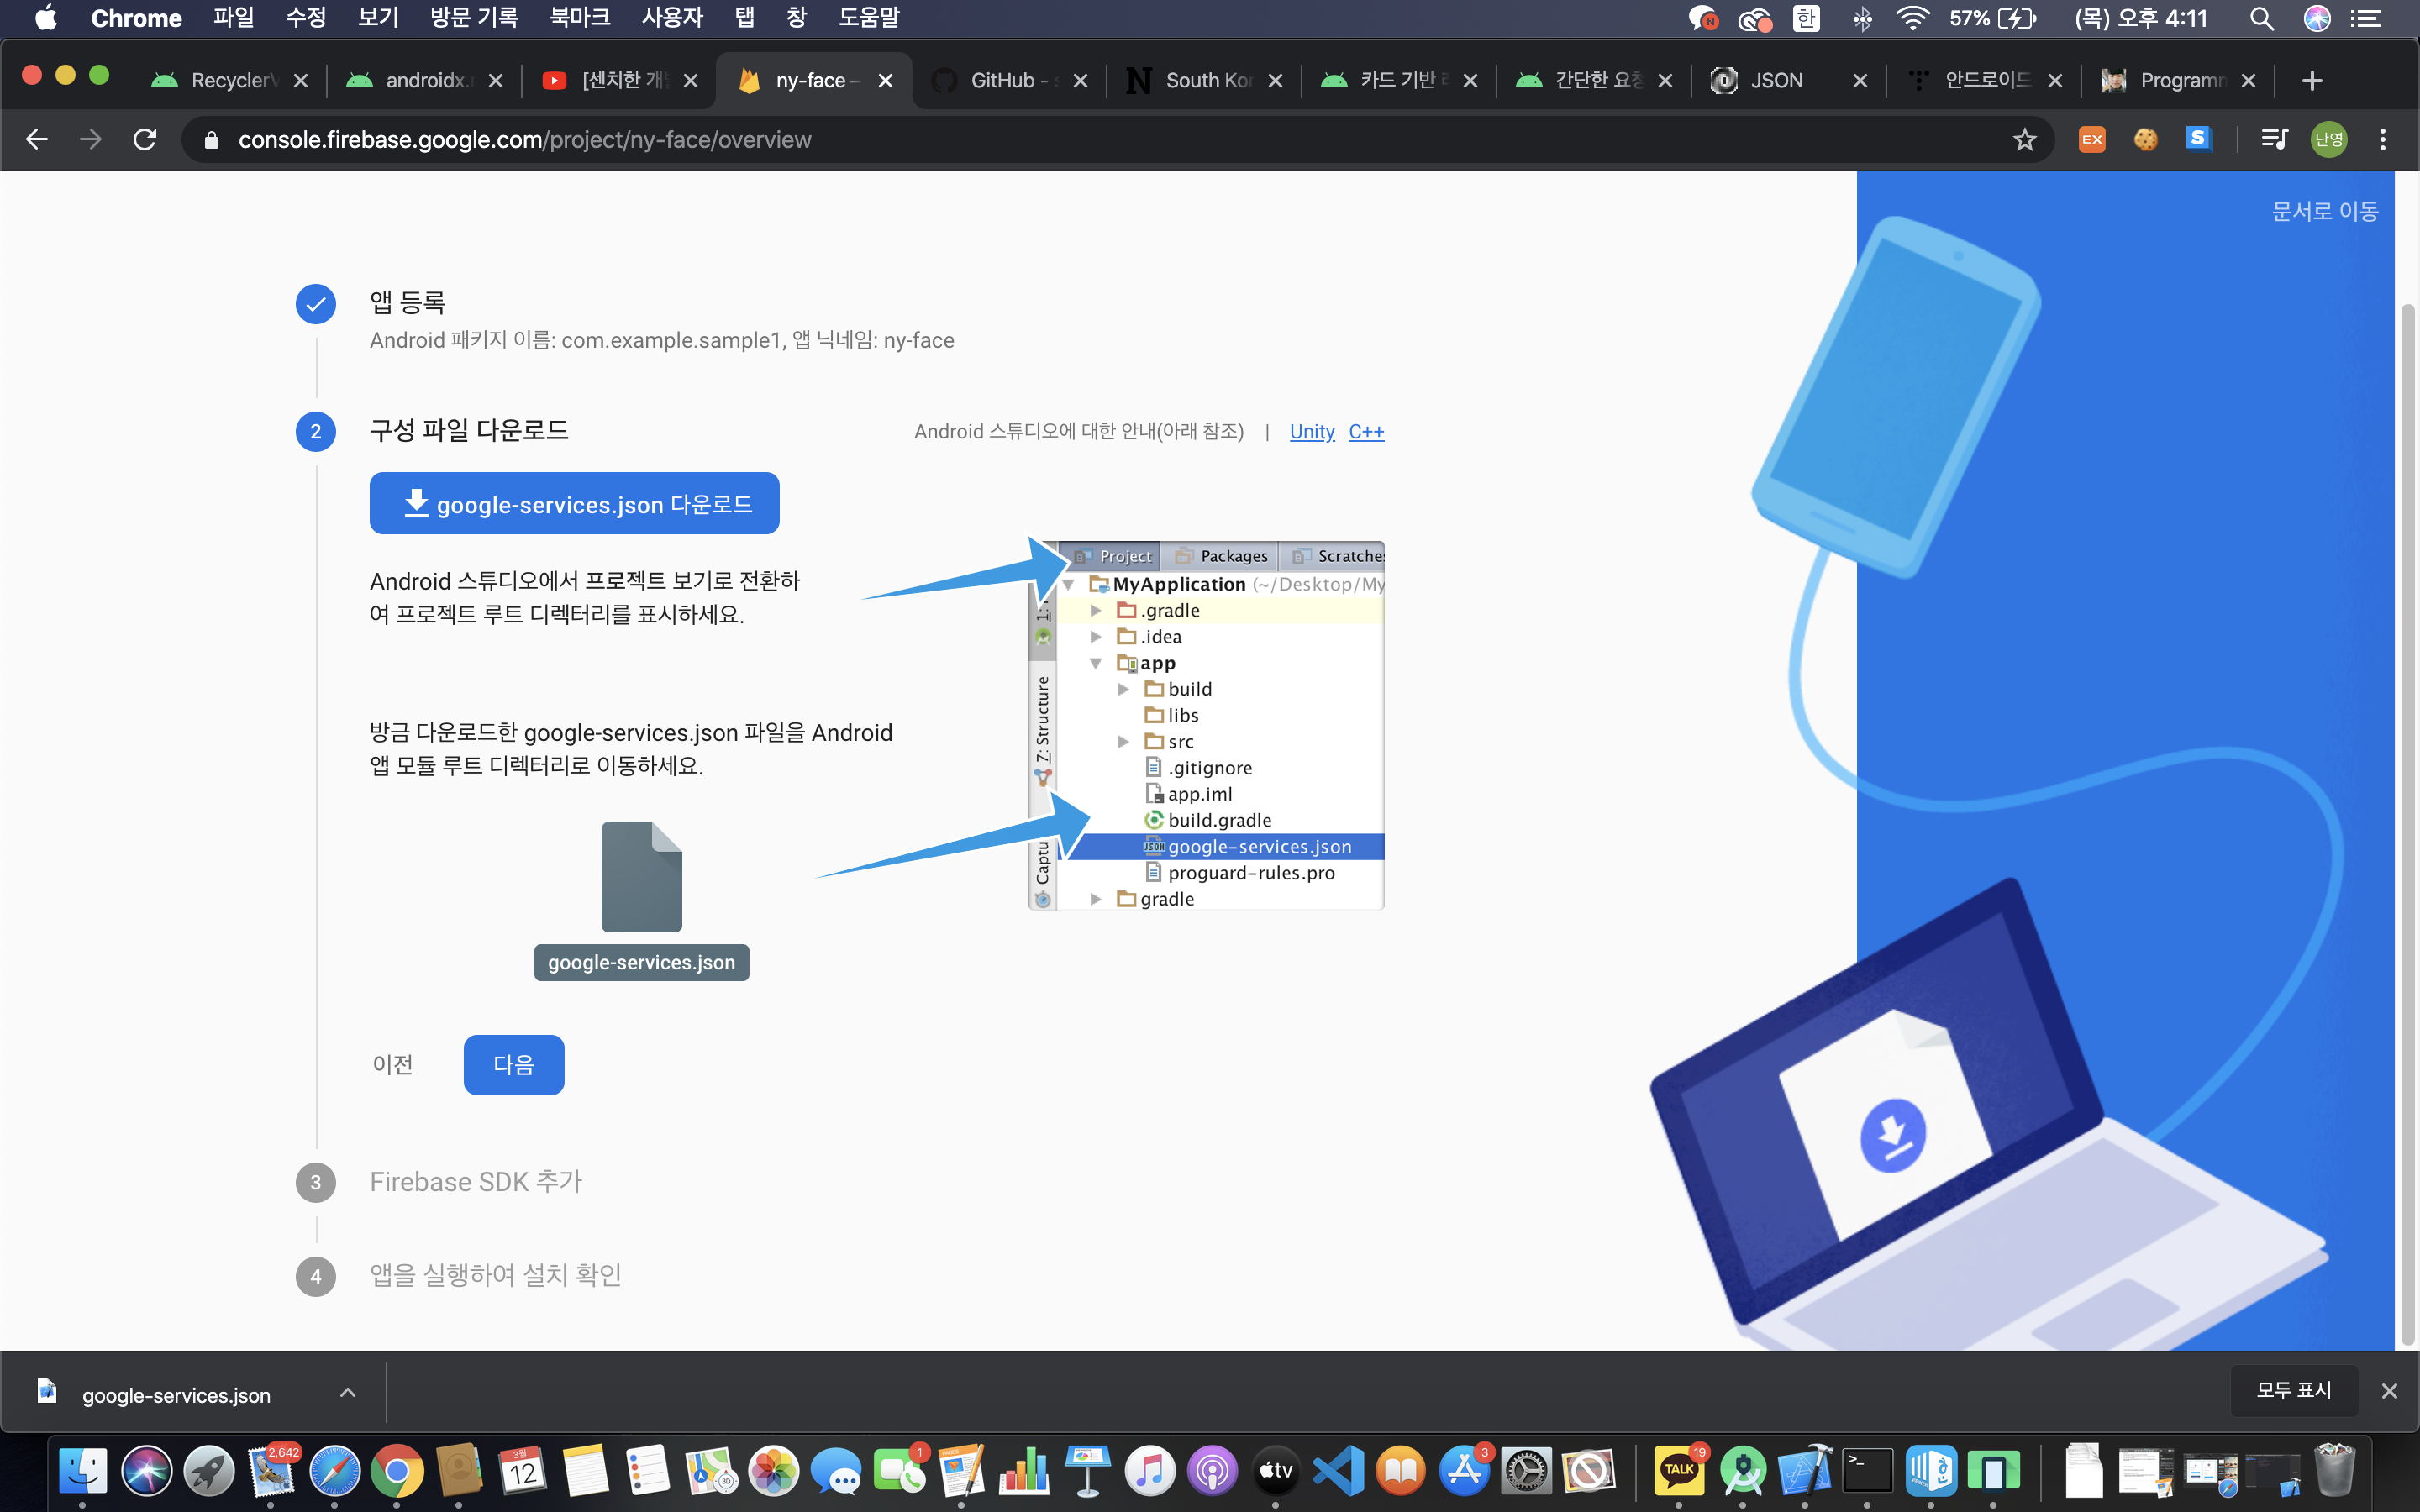Expand the google-services.json download options chevron

(x=347, y=1393)
